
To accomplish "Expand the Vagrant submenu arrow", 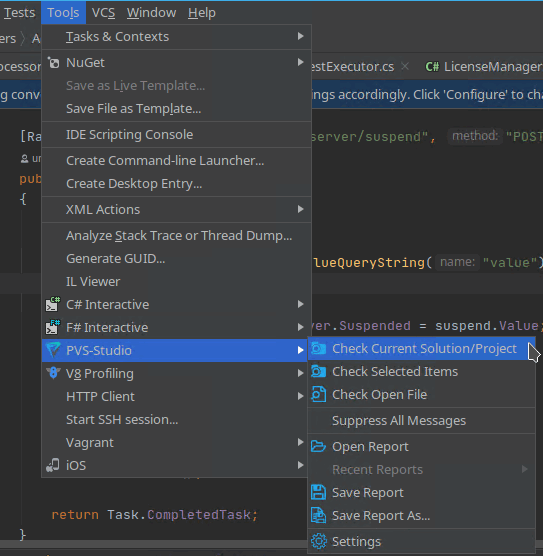I will coord(300,442).
